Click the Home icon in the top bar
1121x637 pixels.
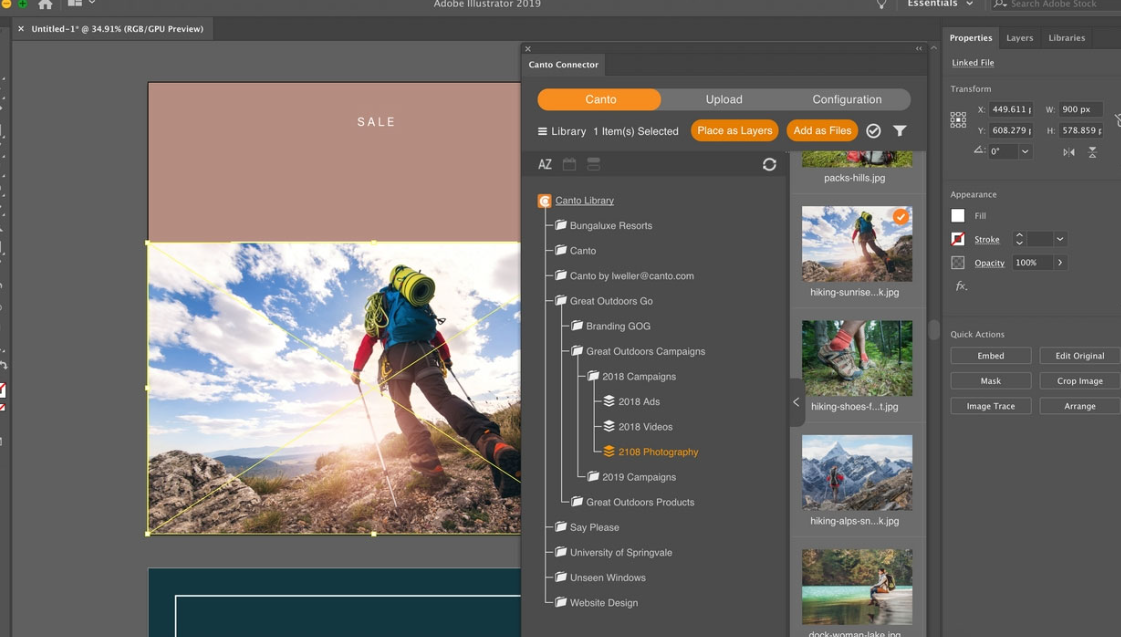(x=45, y=4)
